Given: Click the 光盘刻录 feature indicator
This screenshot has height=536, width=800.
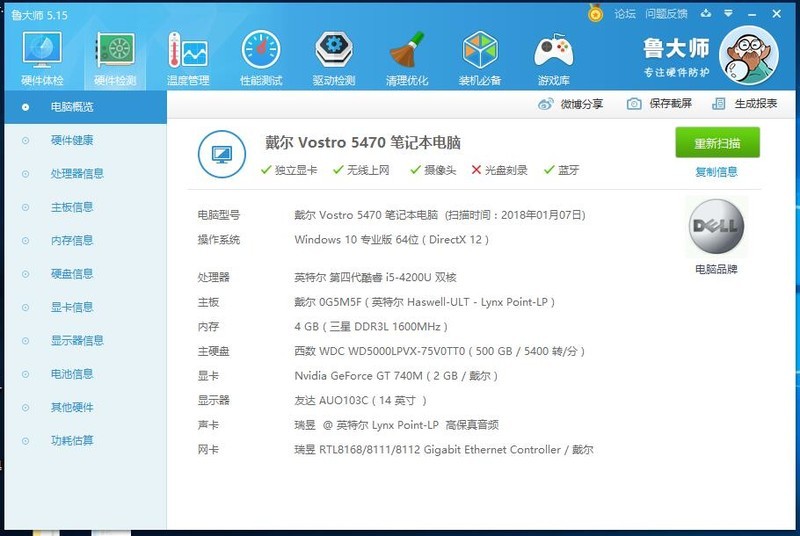Looking at the screenshot, I should 499,170.
